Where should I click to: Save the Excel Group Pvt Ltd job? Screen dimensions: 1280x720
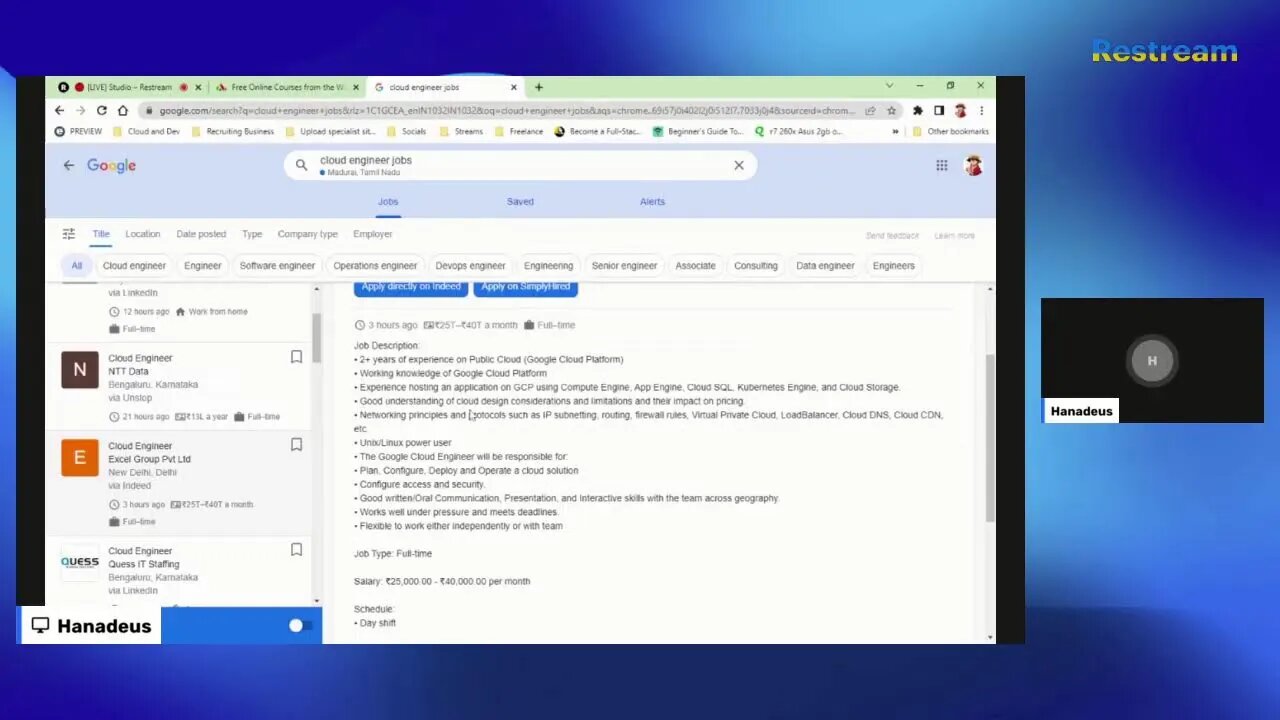coord(296,445)
